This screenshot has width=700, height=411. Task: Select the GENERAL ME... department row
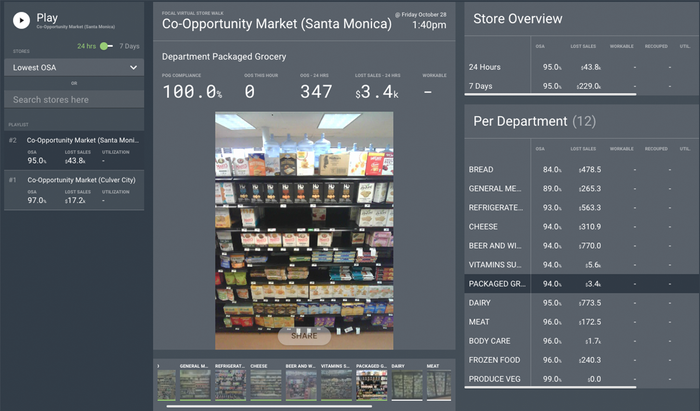tap(582, 188)
